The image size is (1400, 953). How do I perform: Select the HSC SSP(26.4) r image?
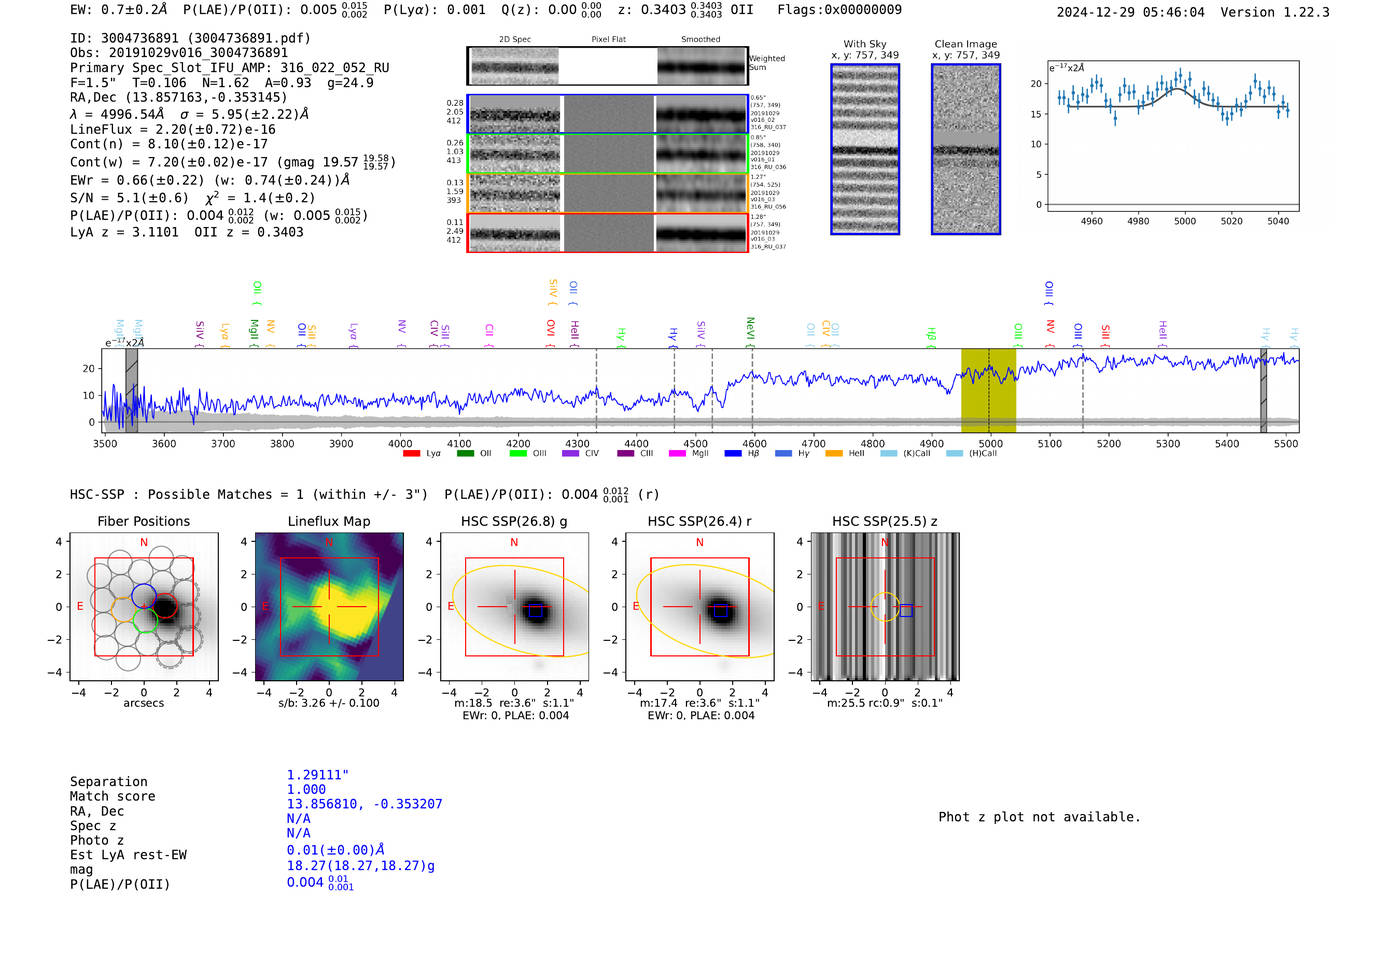(x=700, y=607)
